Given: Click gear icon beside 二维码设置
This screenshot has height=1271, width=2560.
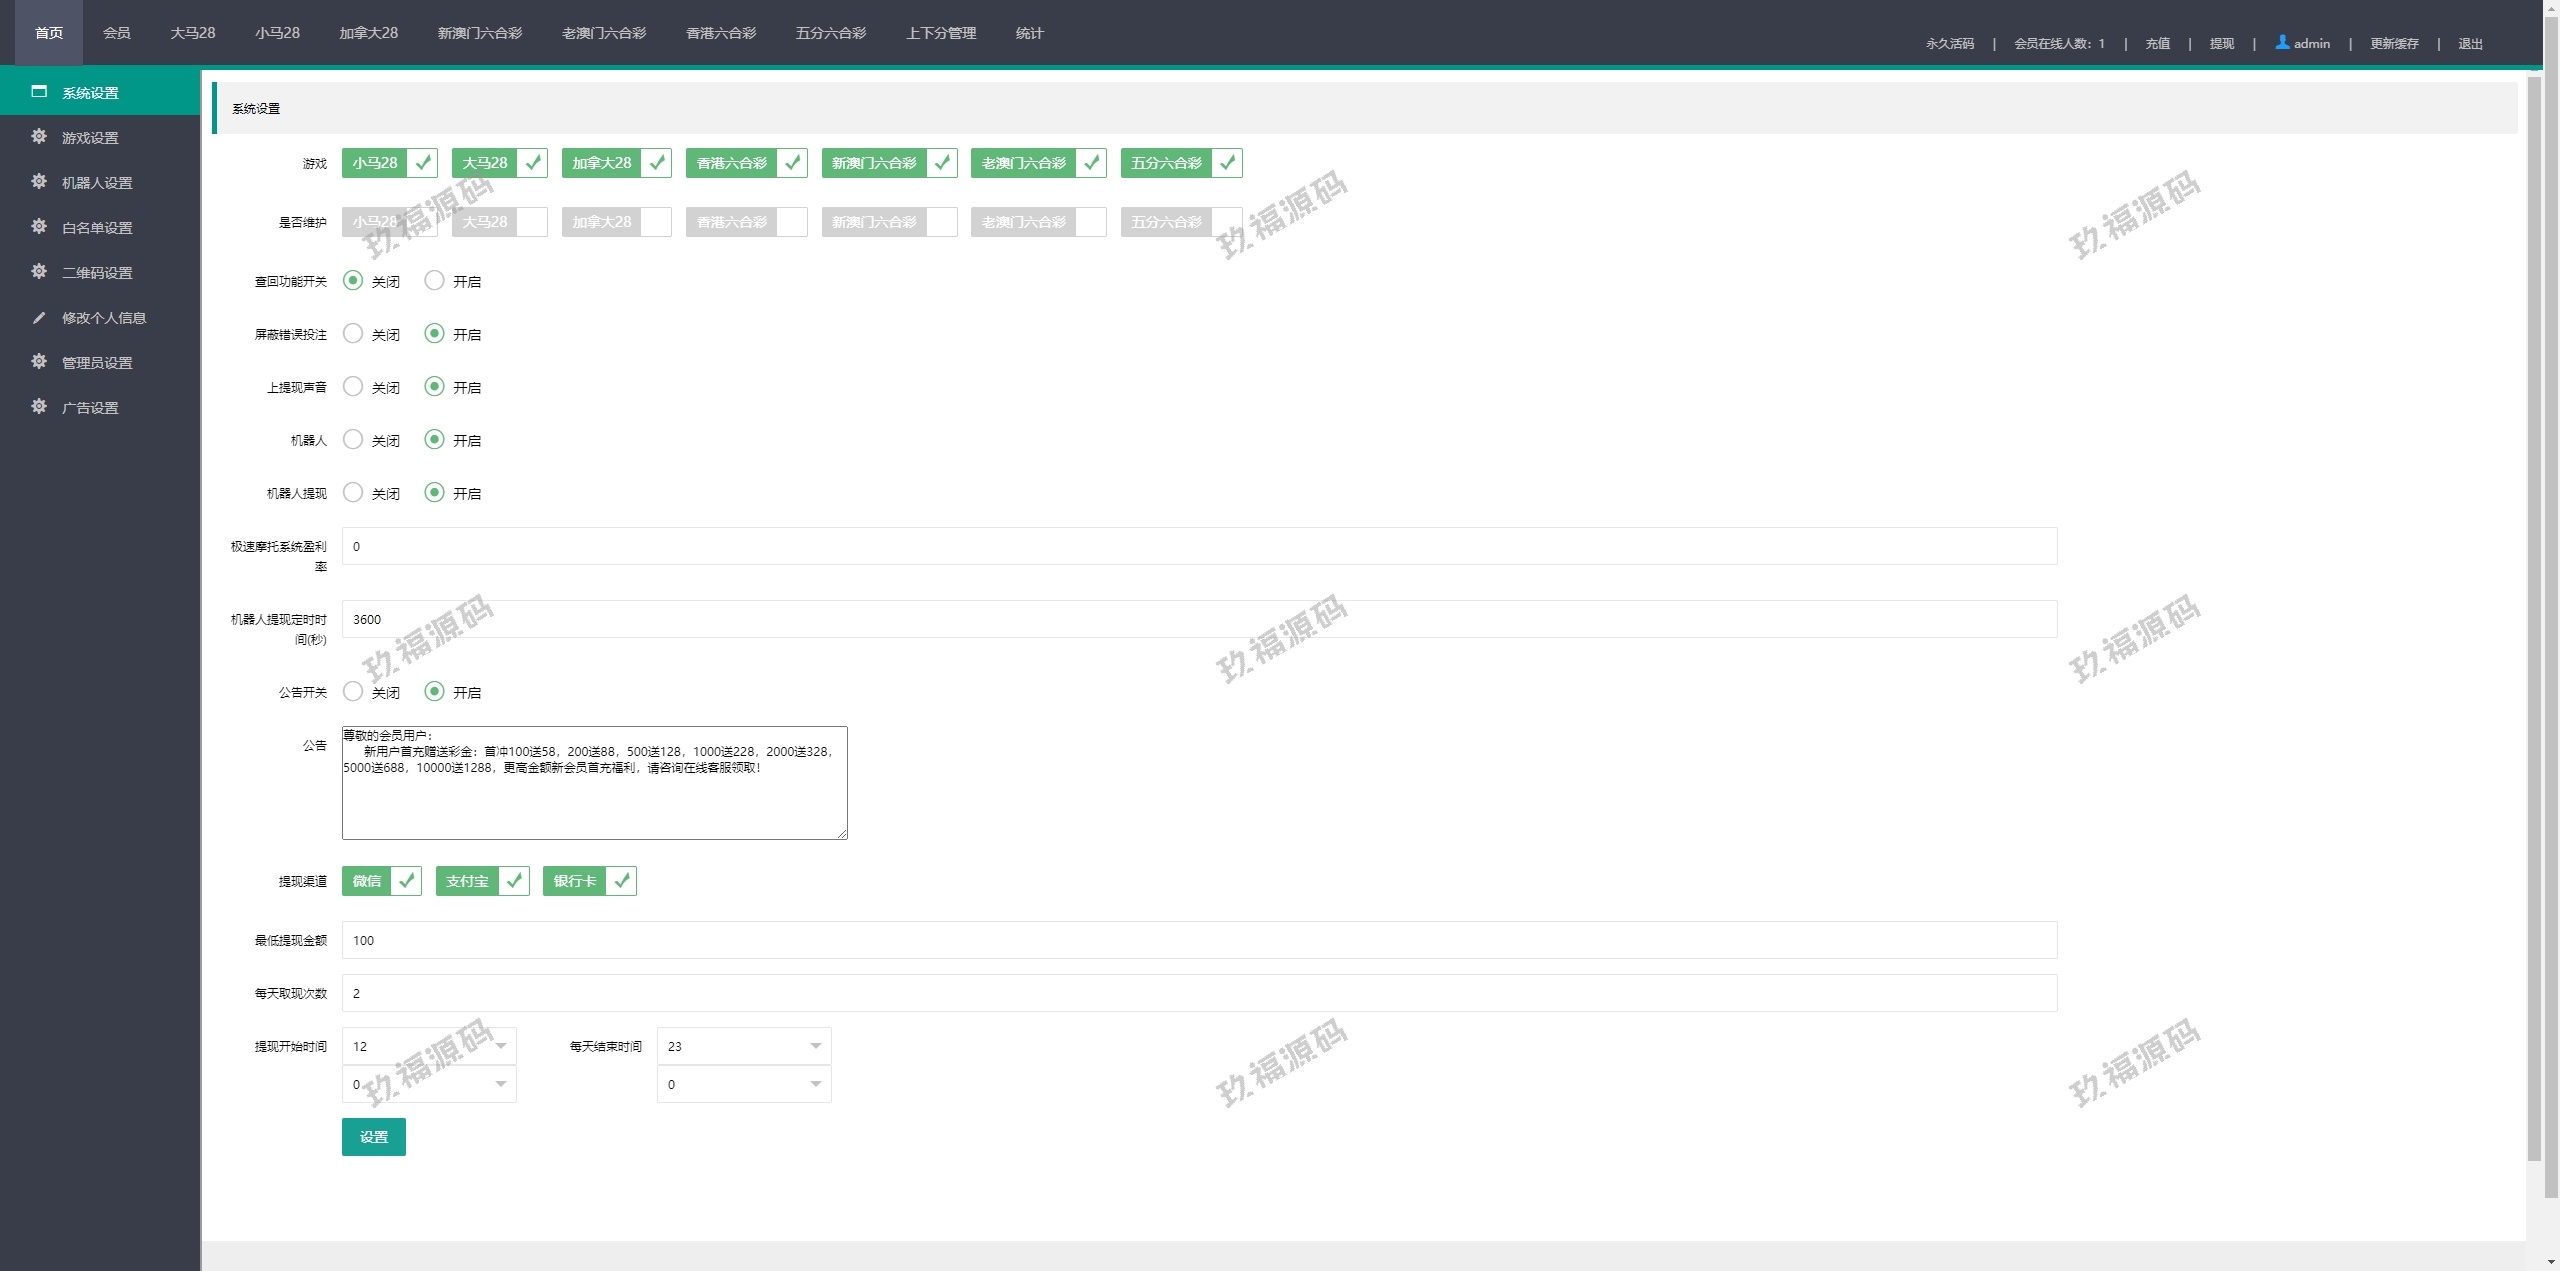Looking at the screenshot, I should click(39, 272).
